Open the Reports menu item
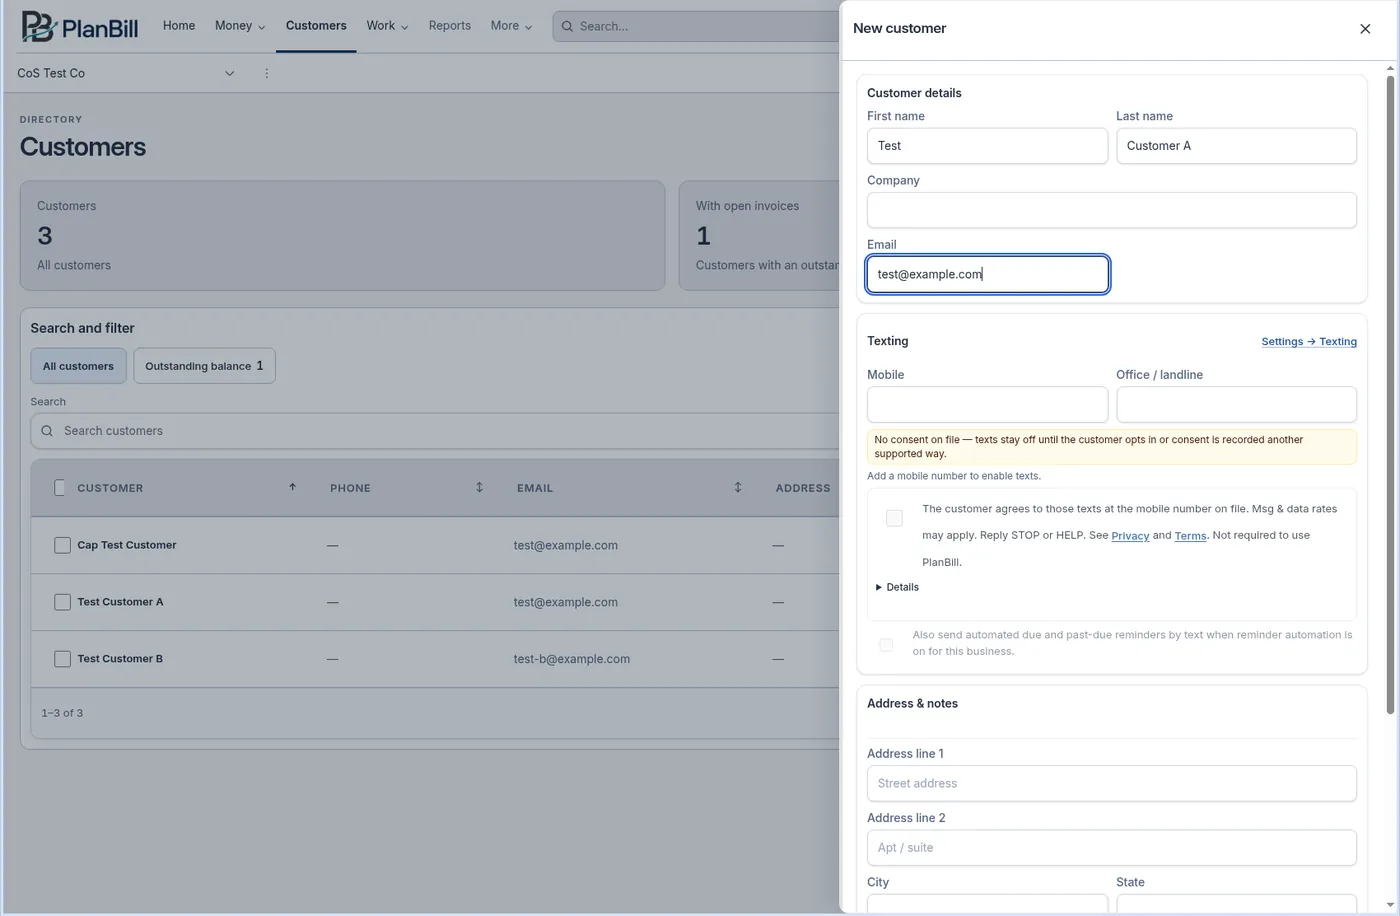Image resolution: width=1400 pixels, height=916 pixels. (450, 26)
